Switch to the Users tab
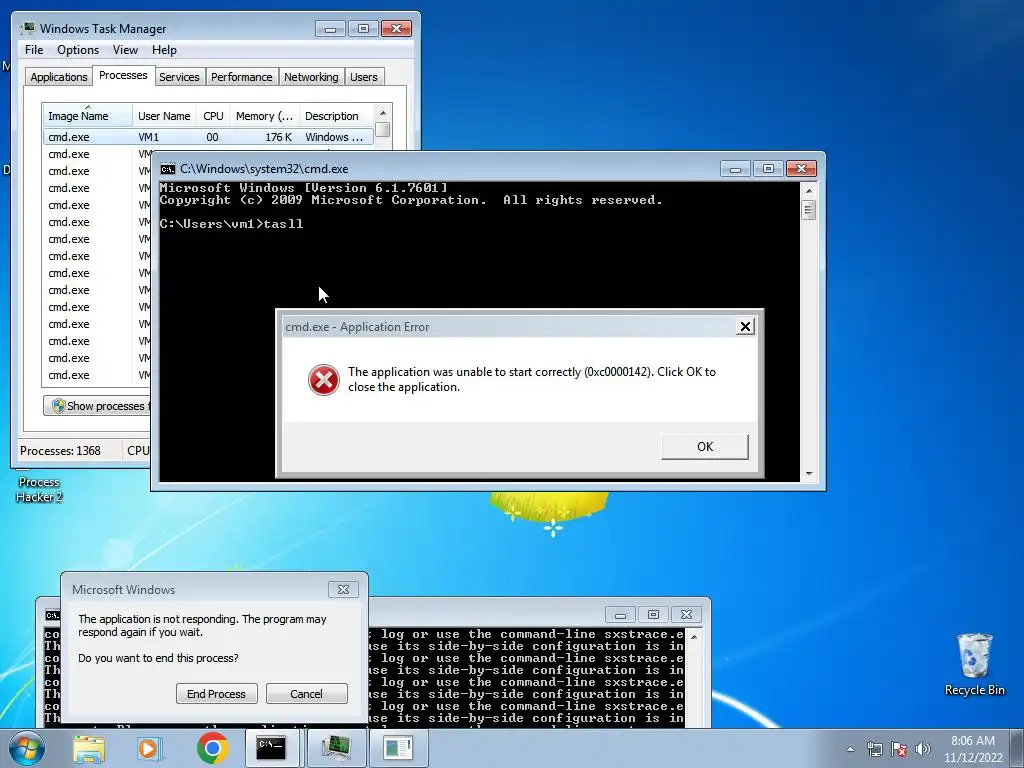This screenshot has width=1024, height=768. 364,77
